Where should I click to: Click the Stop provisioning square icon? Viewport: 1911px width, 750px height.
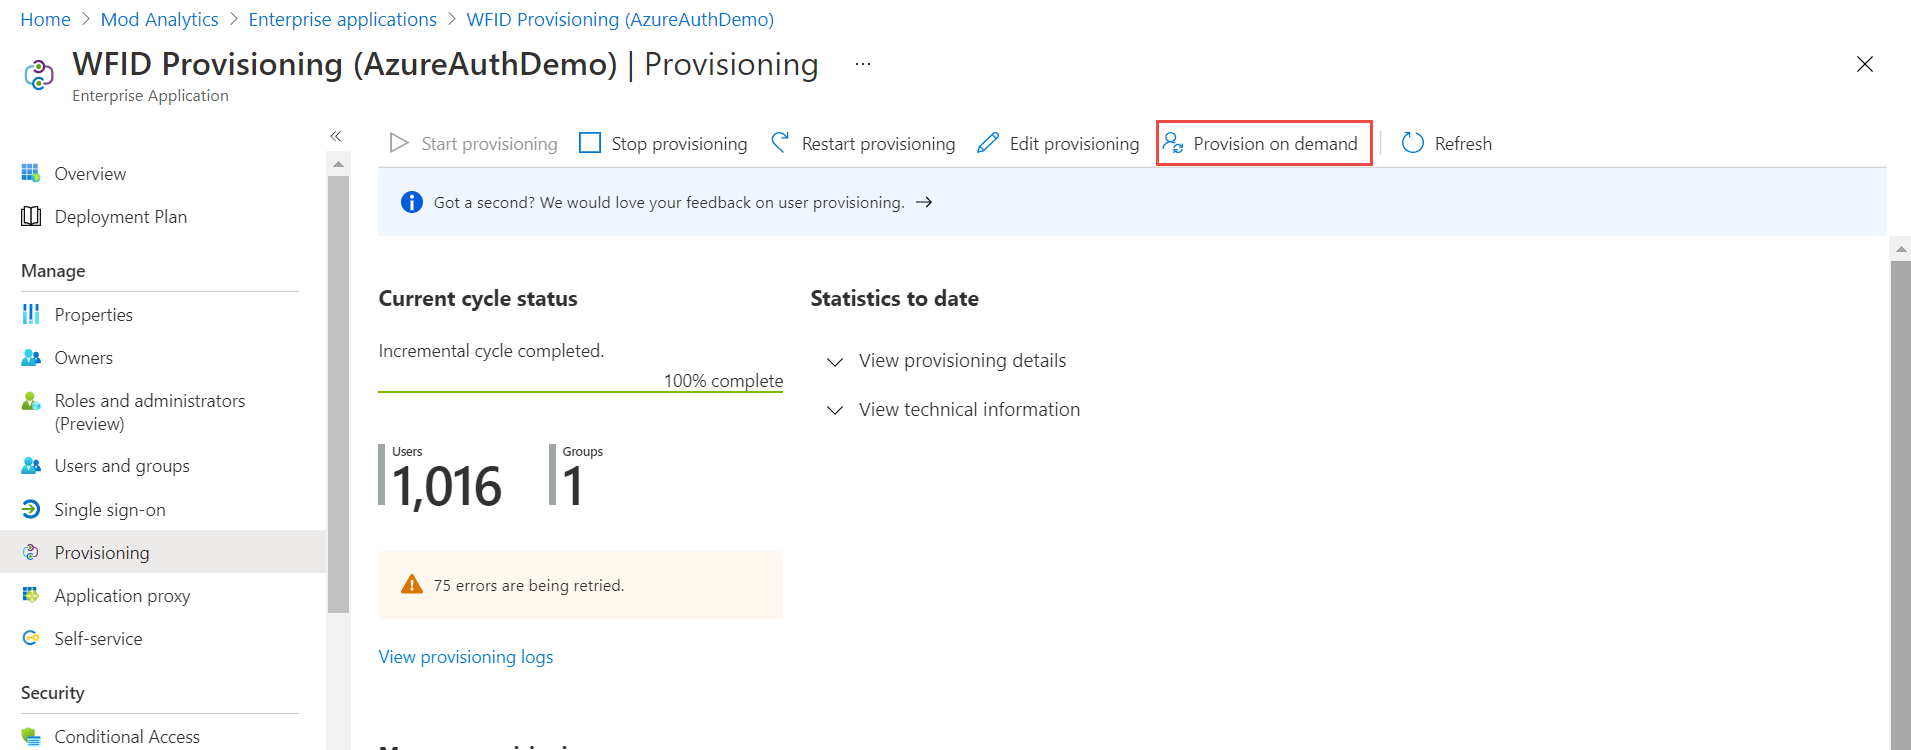(x=590, y=143)
